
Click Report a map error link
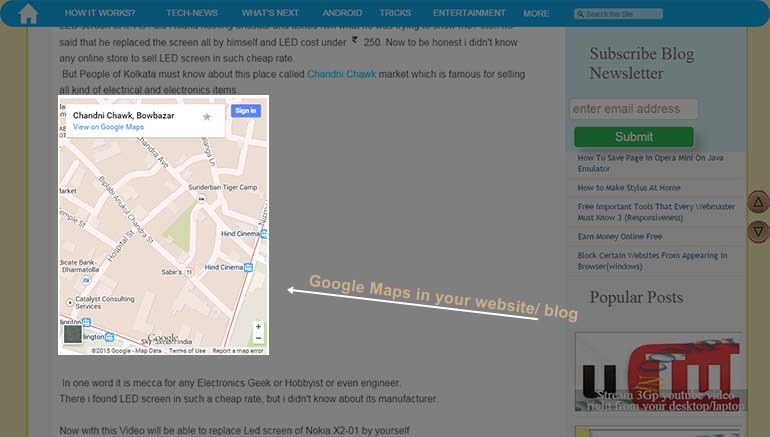pos(238,351)
